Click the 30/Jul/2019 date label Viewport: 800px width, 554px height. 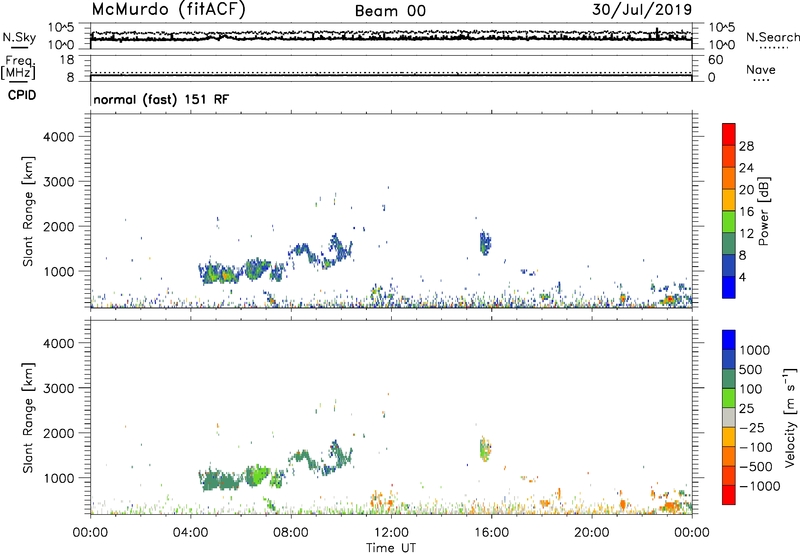click(642, 10)
